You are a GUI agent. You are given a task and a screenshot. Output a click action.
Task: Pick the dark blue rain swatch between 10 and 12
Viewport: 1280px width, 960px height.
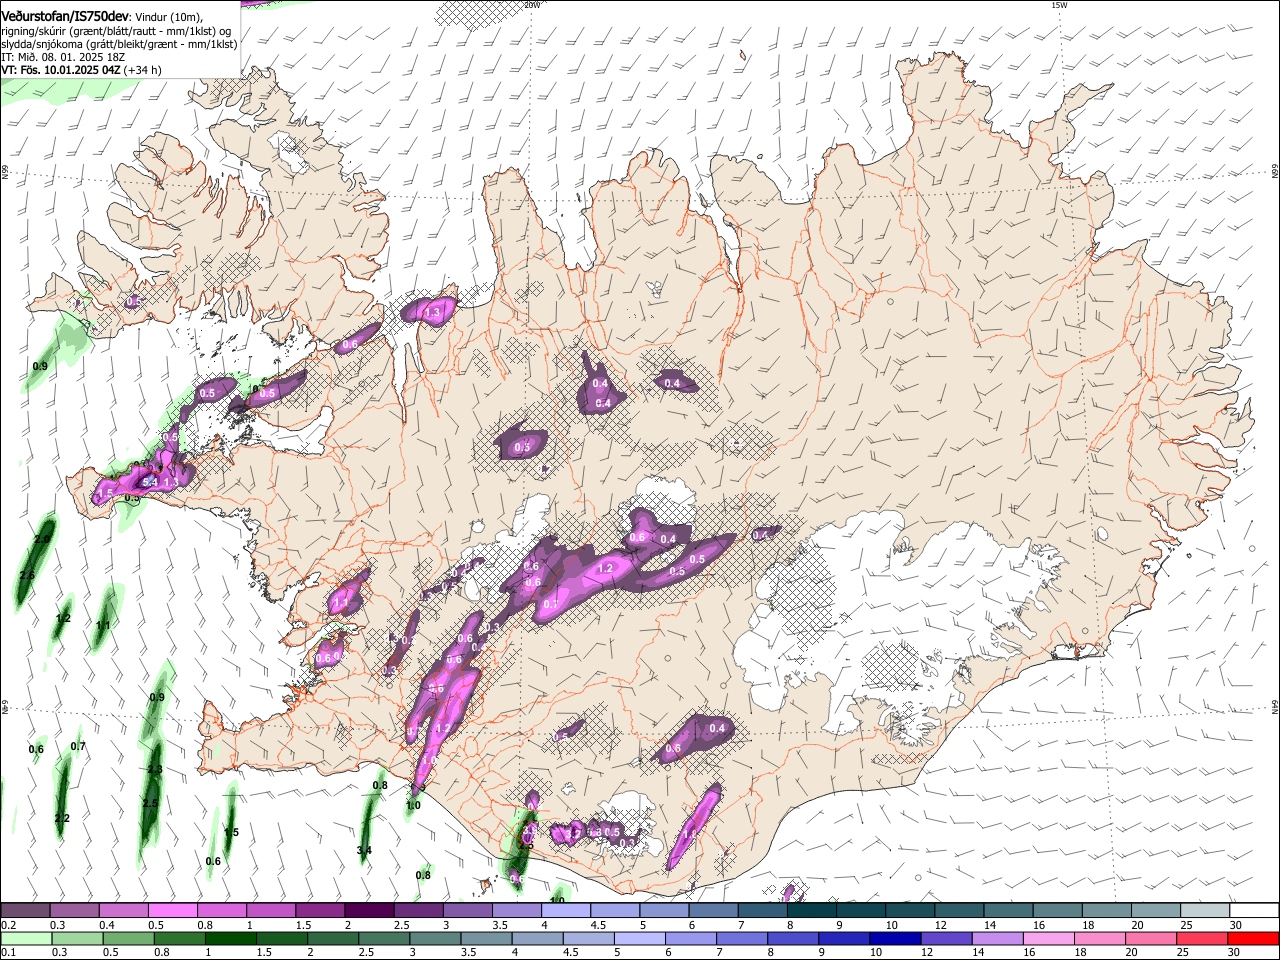coord(893,938)
